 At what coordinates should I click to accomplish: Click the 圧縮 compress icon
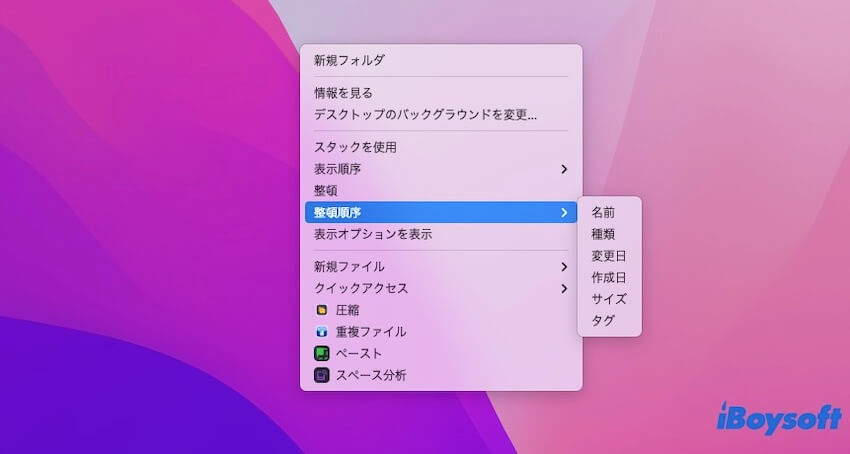pos(322,310)
